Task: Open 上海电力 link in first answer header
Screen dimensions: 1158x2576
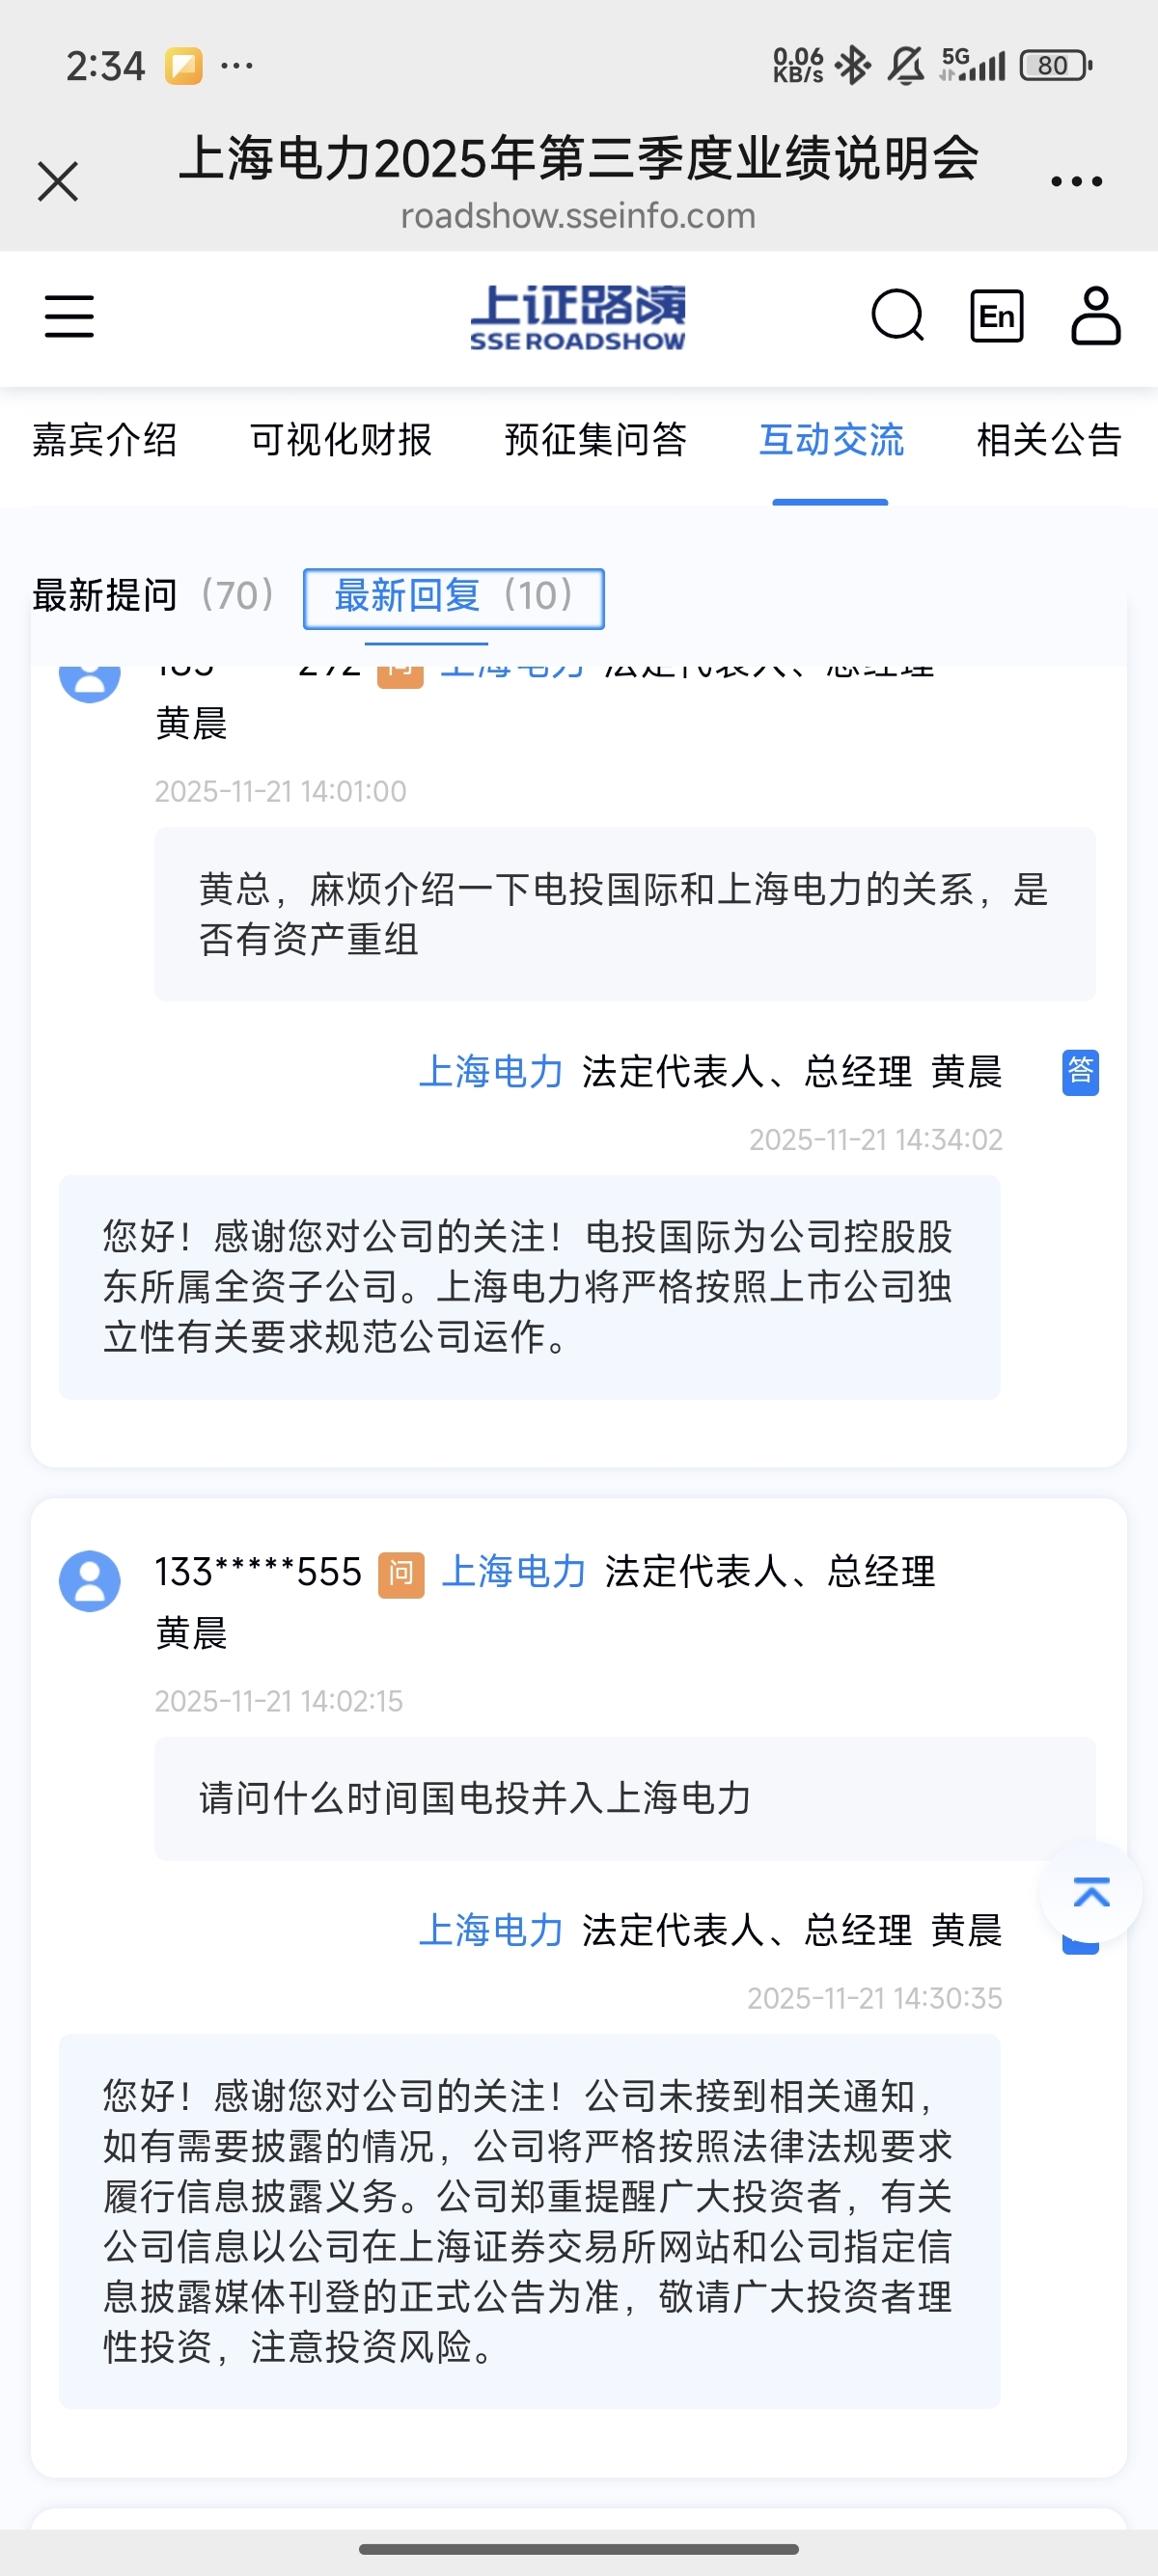Action: 491,1072
